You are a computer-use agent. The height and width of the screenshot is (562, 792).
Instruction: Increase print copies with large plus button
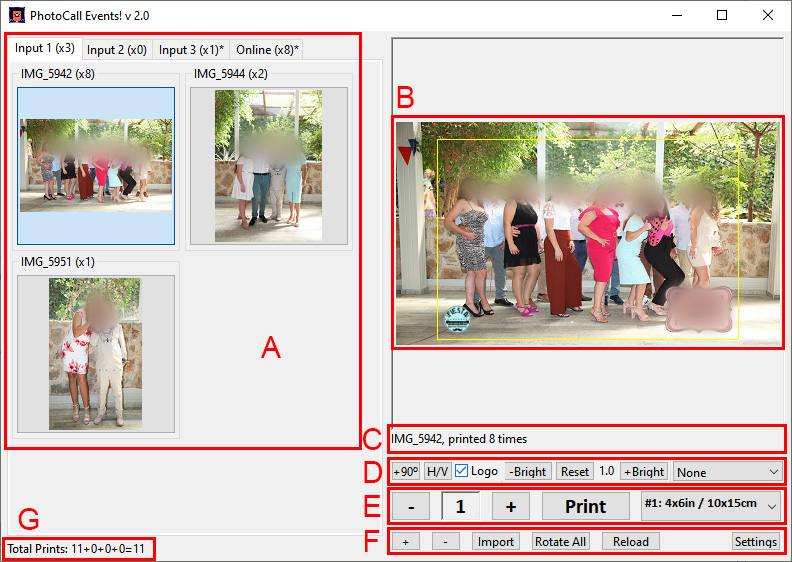pos(511,506)
